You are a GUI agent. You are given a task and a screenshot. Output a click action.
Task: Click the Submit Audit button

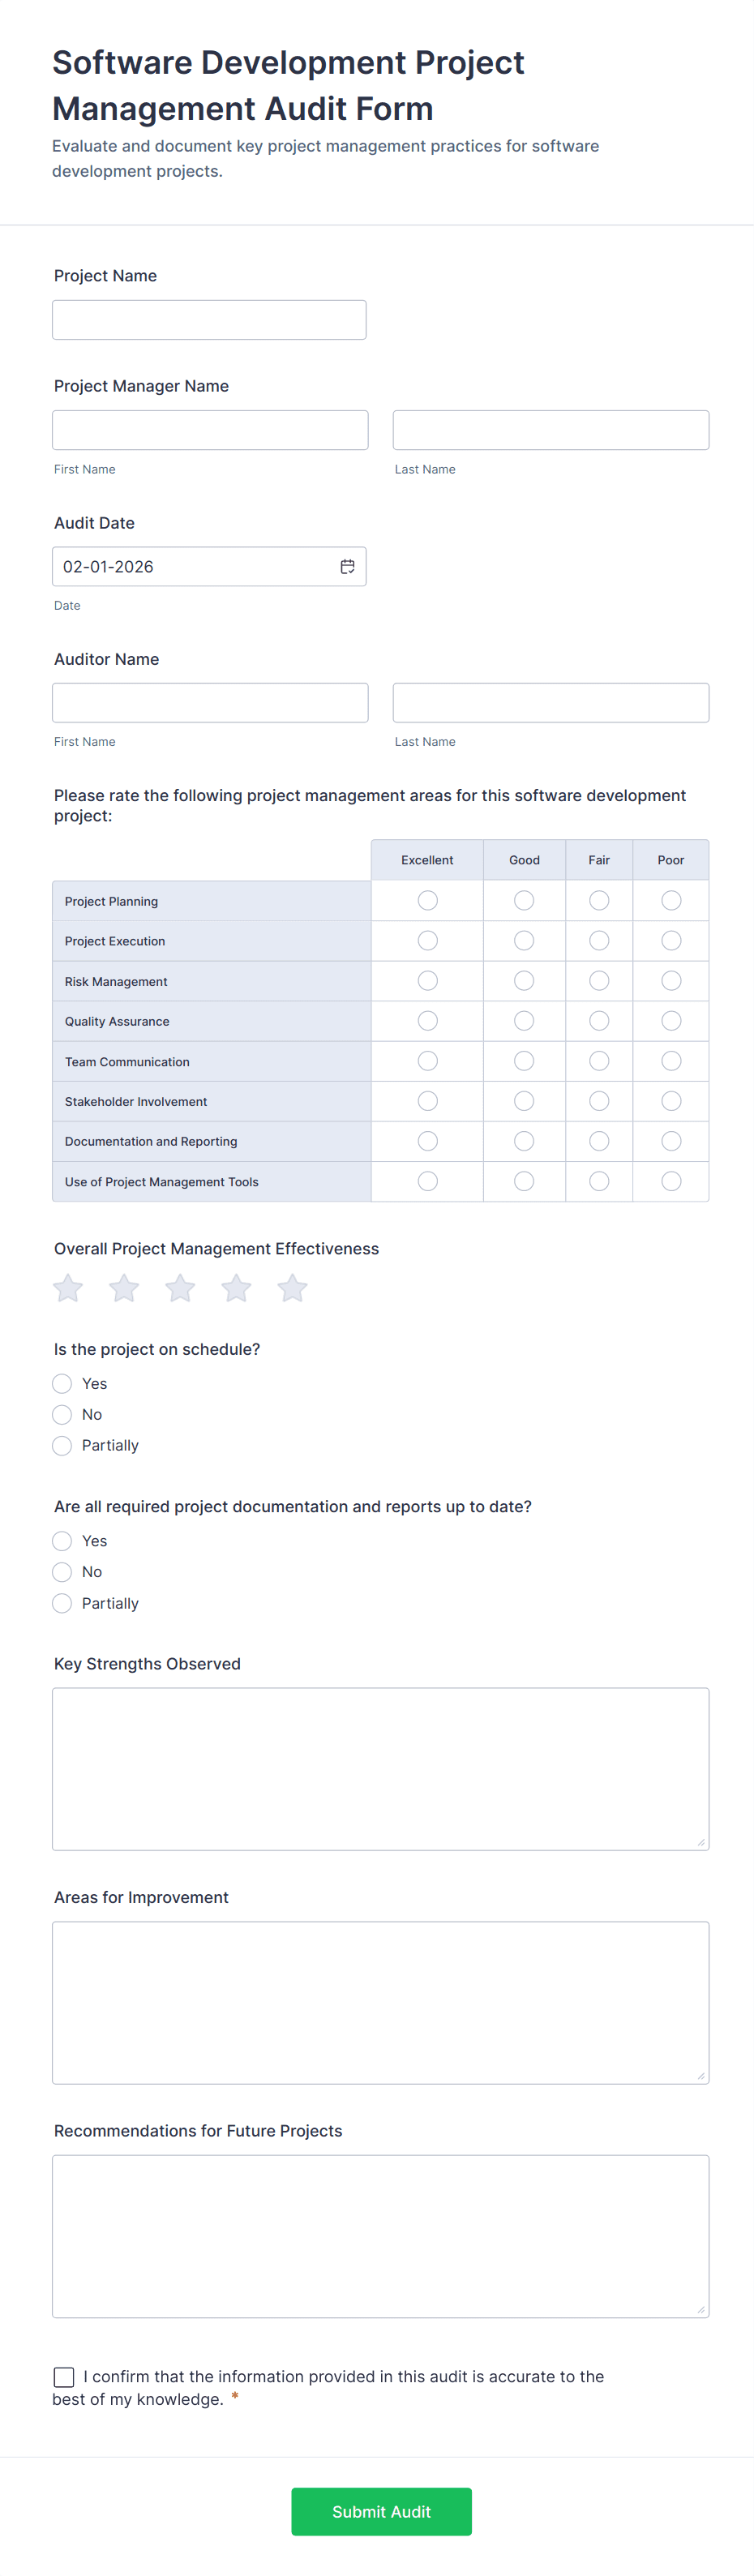tap(380, 2511)
